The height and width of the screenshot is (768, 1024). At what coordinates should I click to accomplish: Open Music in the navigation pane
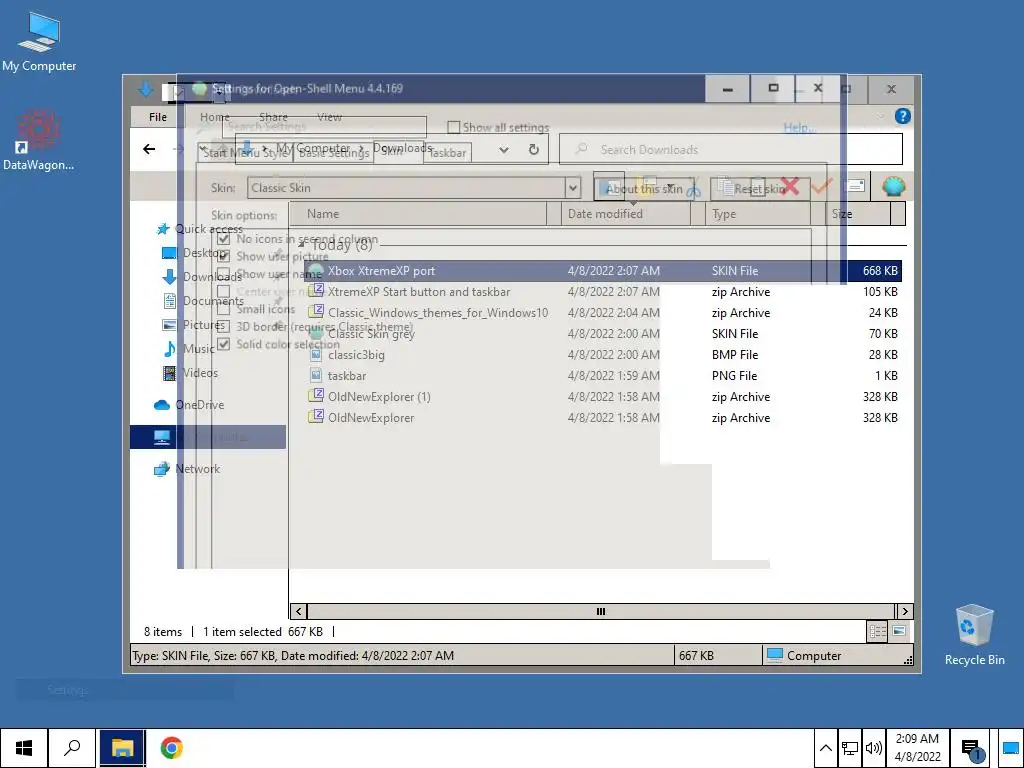pos(188,349)
